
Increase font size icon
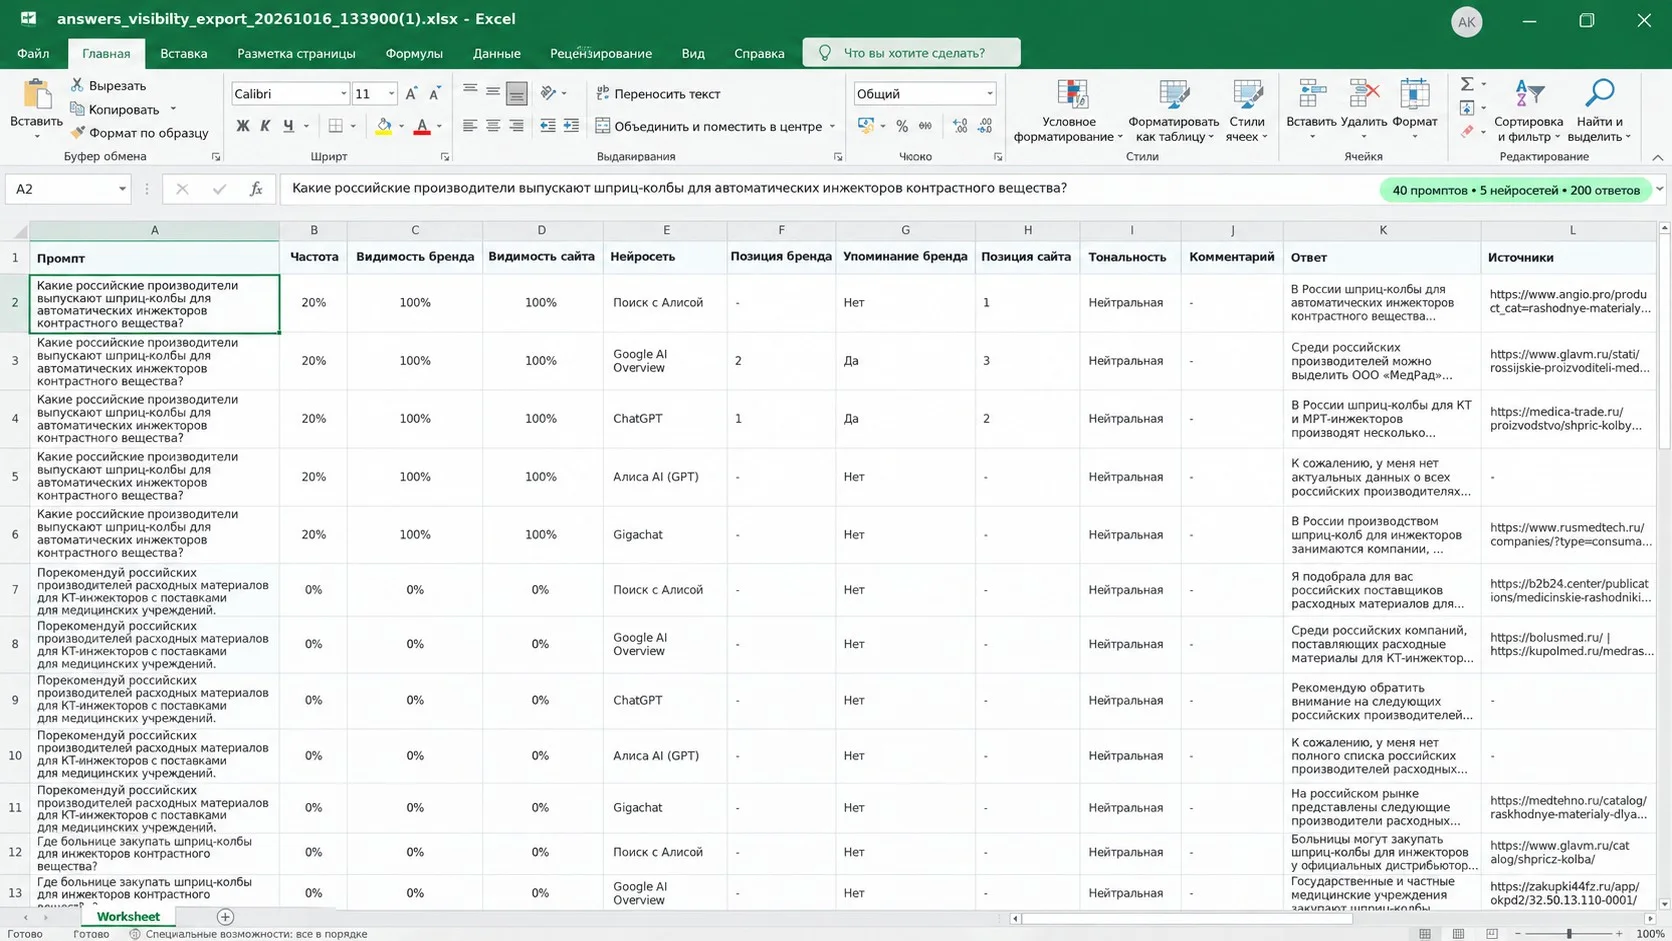click(x=411, y=93)
